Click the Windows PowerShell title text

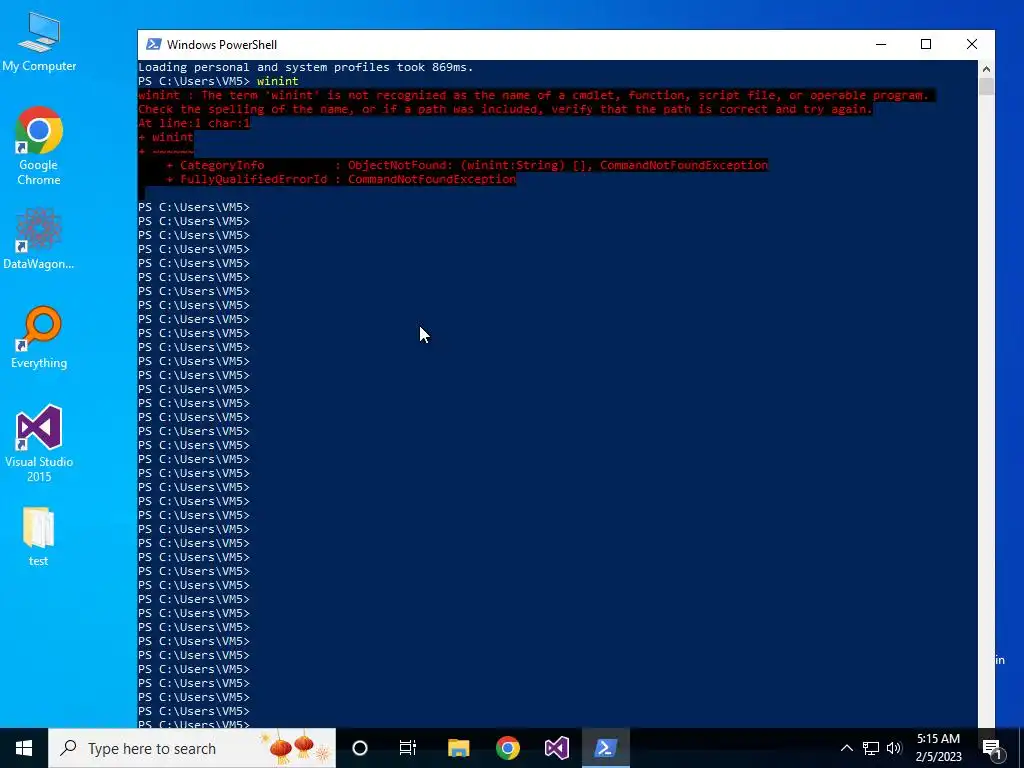coord(222,44)
